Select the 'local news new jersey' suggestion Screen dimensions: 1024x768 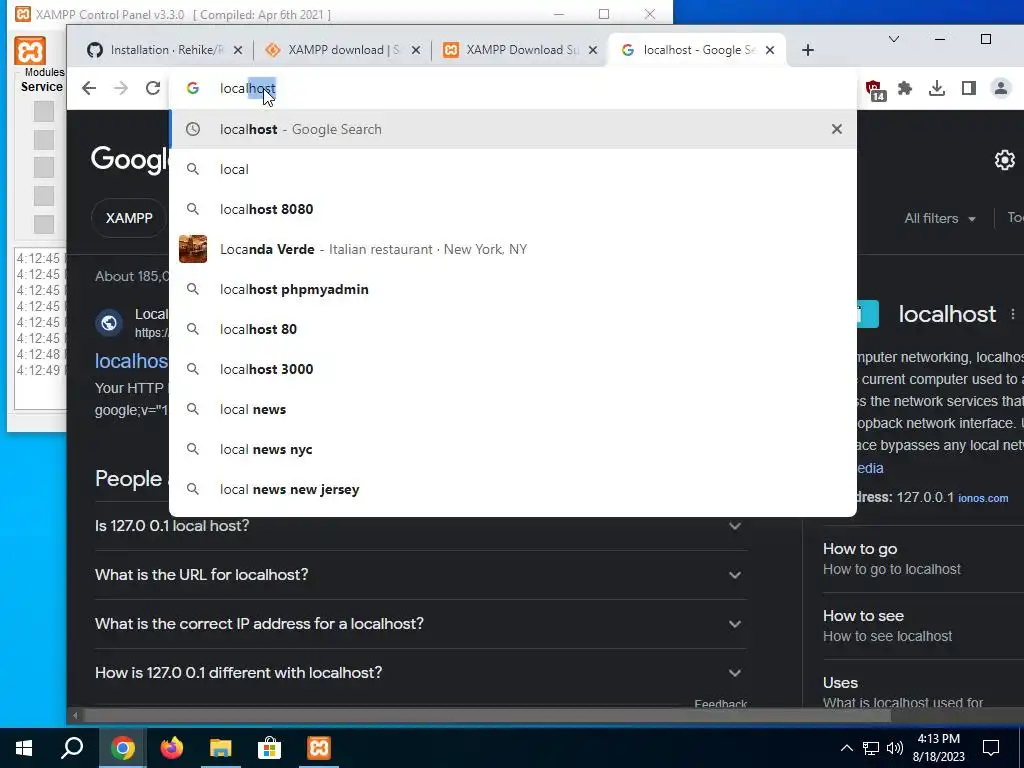click(x=513, y=489)
